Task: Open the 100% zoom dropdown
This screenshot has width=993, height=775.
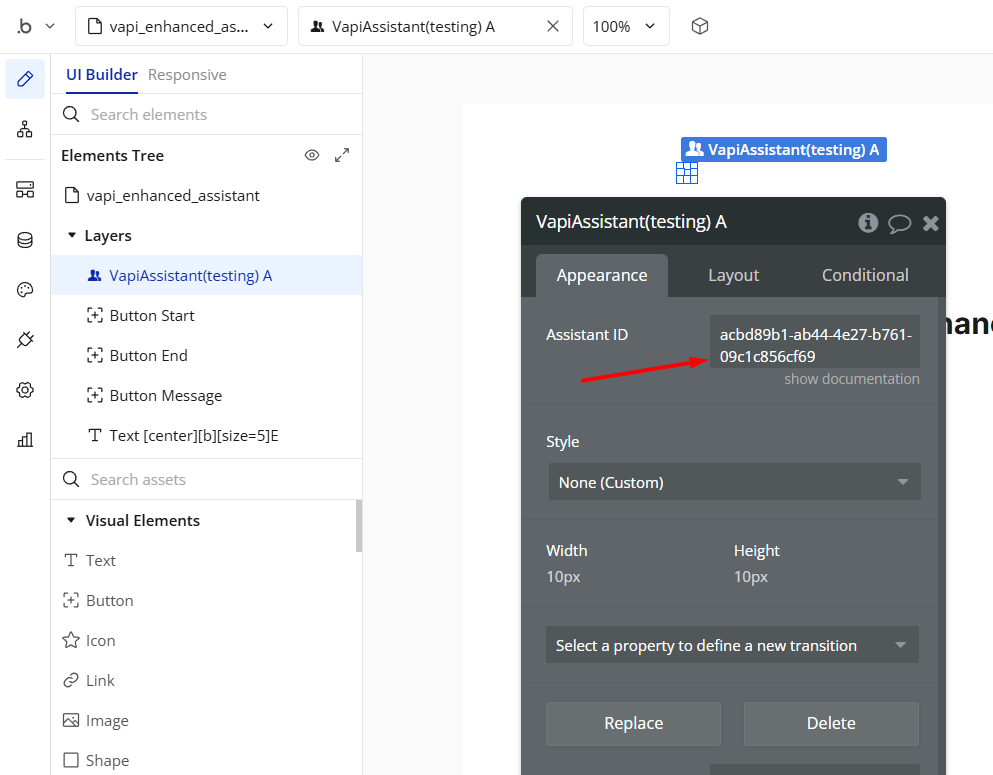Action: pos(625,26)
